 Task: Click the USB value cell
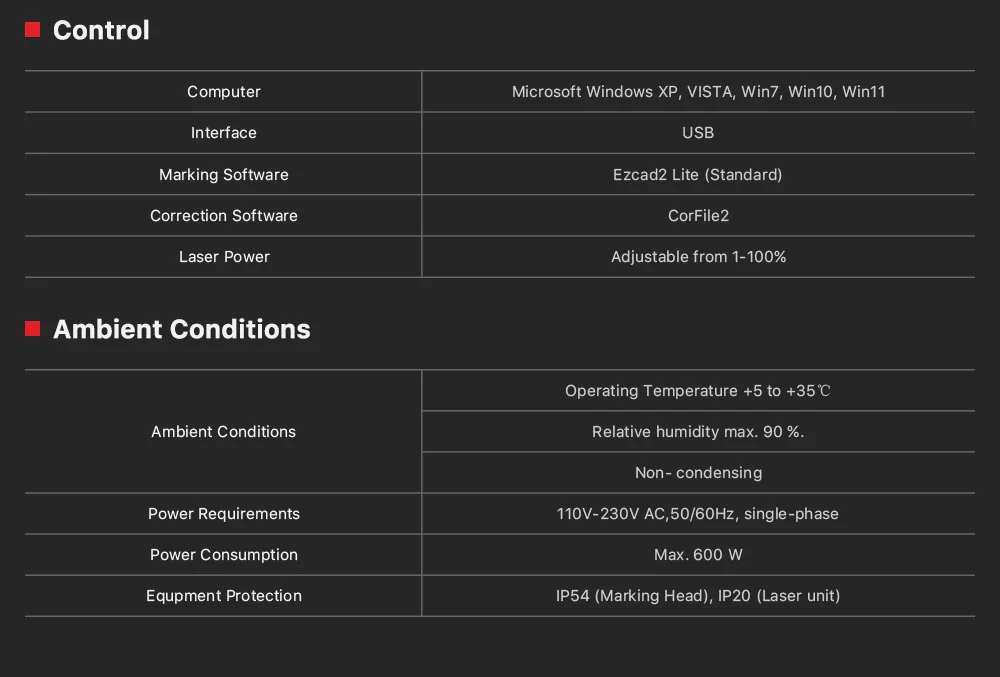click(698, 133)
